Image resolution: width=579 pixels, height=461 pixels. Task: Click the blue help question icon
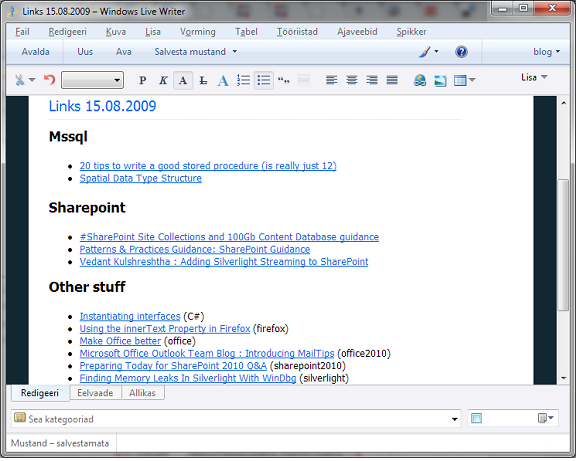coord(461,52)
